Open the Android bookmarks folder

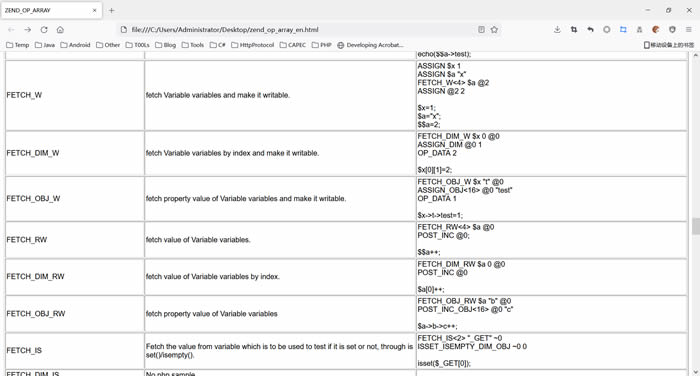click(x=75, y=45)
